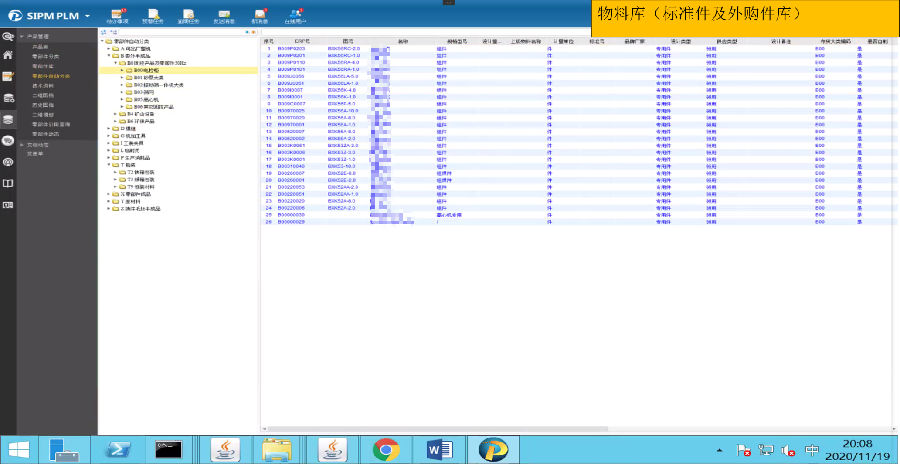Open the SIPM PLM dropdown arrow
900x464 pixels.
tap(88, 16)
